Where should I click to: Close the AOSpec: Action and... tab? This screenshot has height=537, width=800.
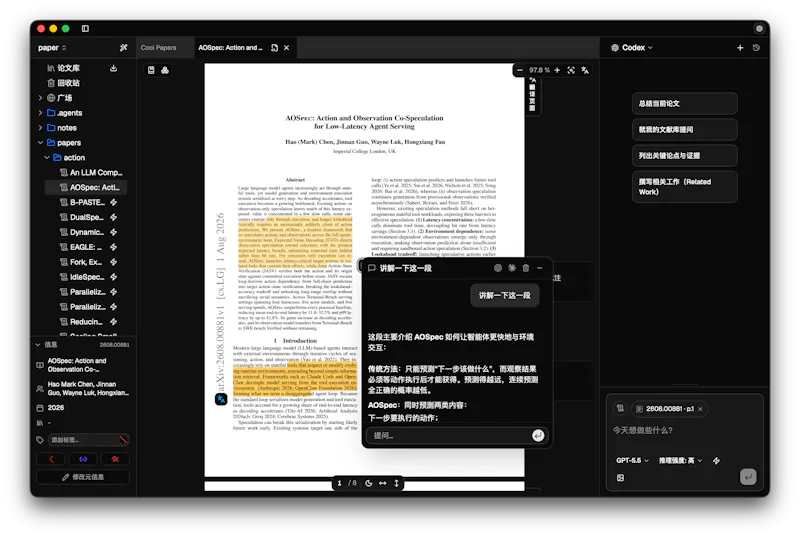click(x=287, y=48)
